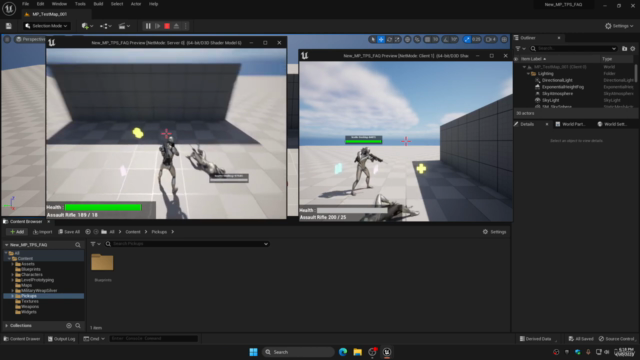Save the current level with disk icon
The image size is (640, 360).
pyautogui.click(x=9, y=26)
